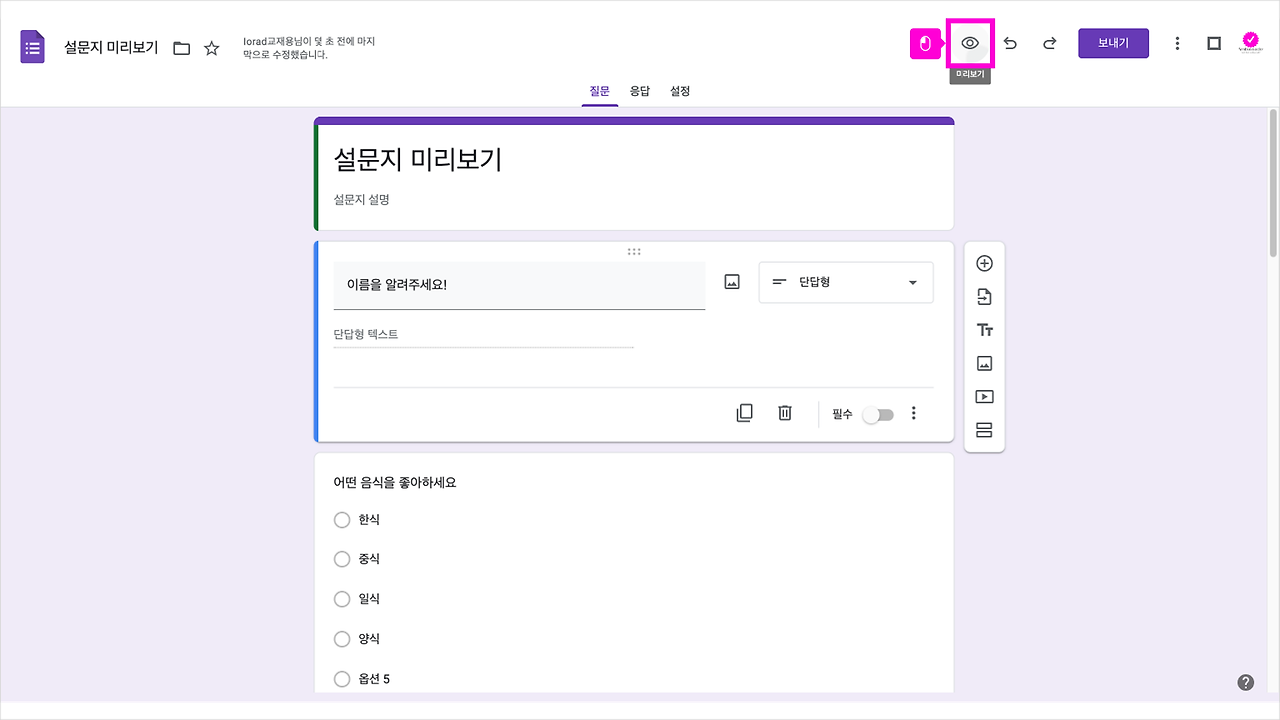The height and width of the screenshot is (720, 1280).
Task: Click the 보내기 send button
Action: pyautogui.click(x=1112, y=43)
